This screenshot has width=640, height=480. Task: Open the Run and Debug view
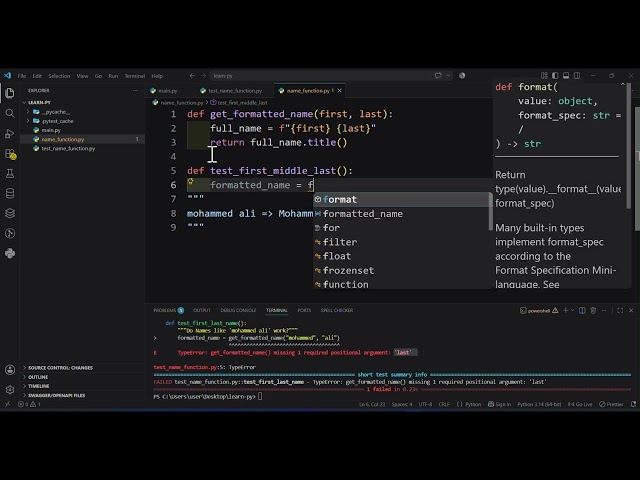click(10, 133)
